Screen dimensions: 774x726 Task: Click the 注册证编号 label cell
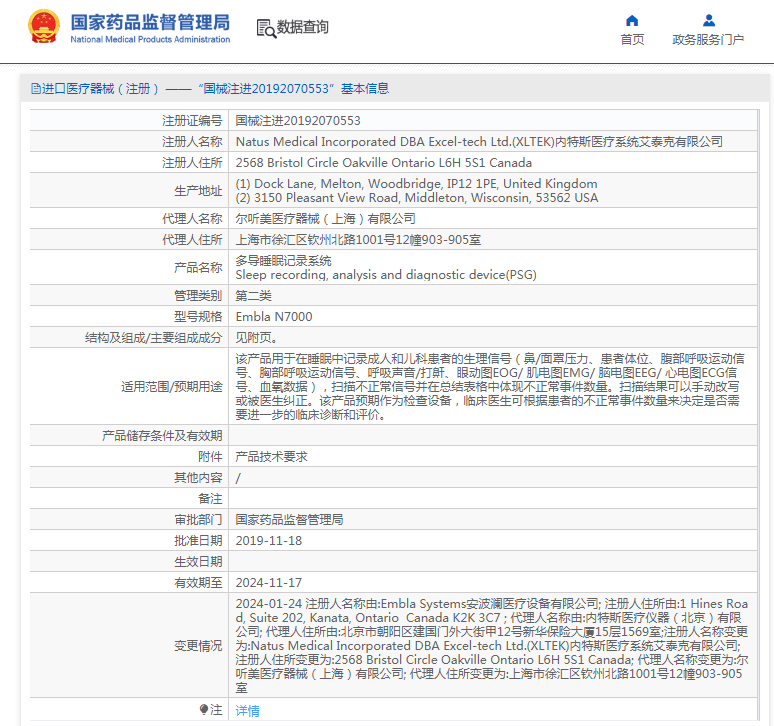pyautogui.click(x=192, y=120)
